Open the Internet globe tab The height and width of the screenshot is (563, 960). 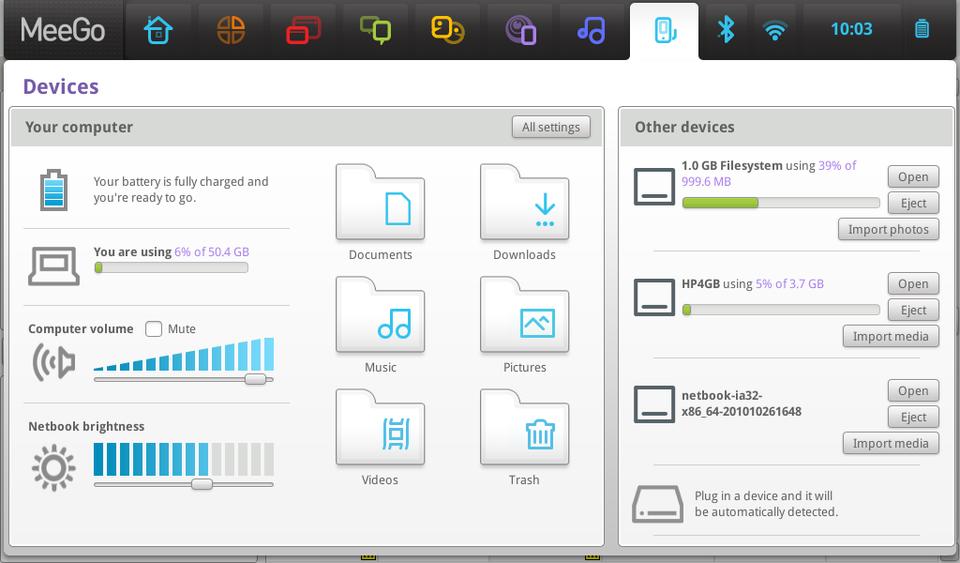(231, 30)
